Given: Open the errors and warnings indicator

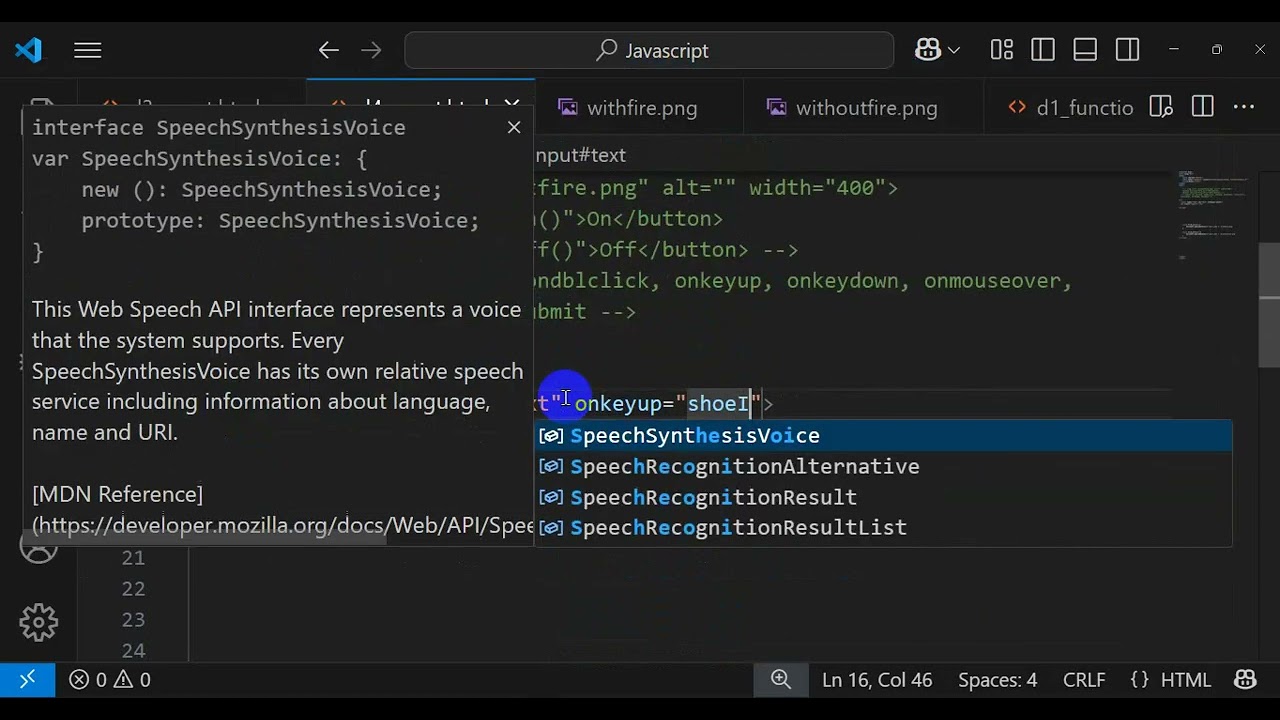Looking at the screenshot, I should 110,680.
